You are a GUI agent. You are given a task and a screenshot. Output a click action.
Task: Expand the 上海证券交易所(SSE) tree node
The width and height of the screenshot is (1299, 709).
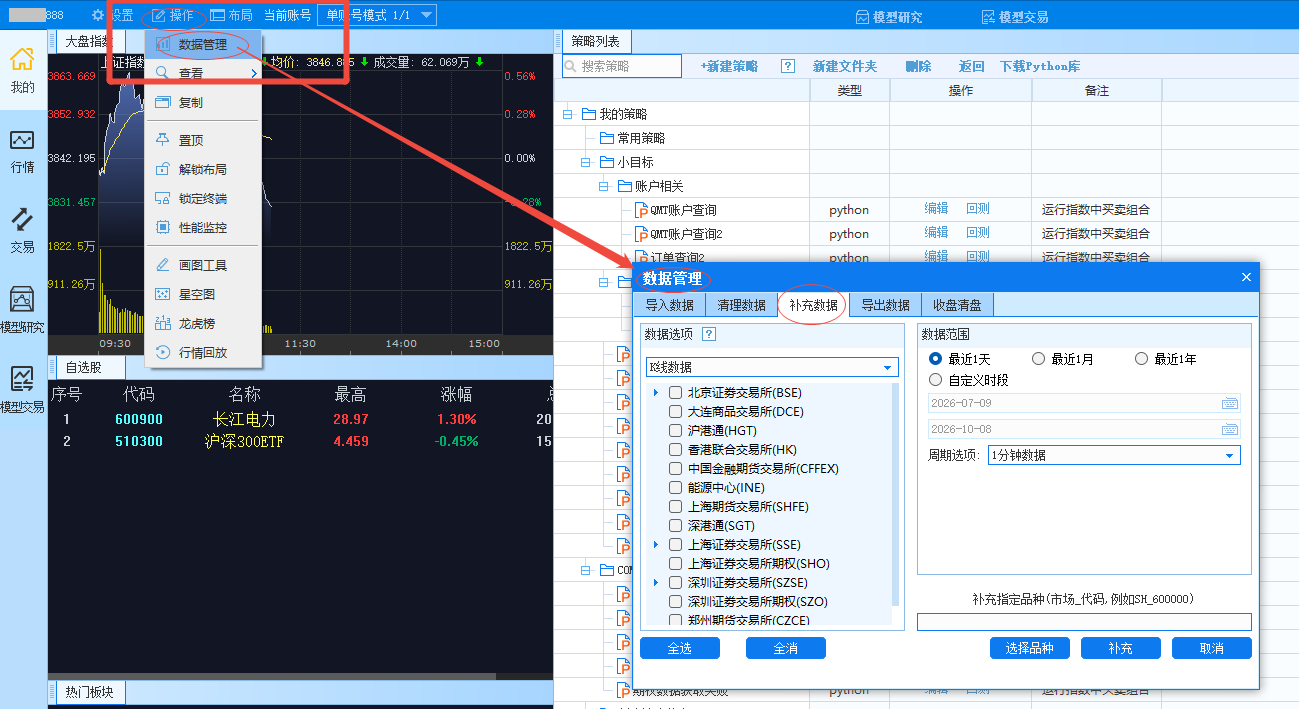tap(656, 545)
